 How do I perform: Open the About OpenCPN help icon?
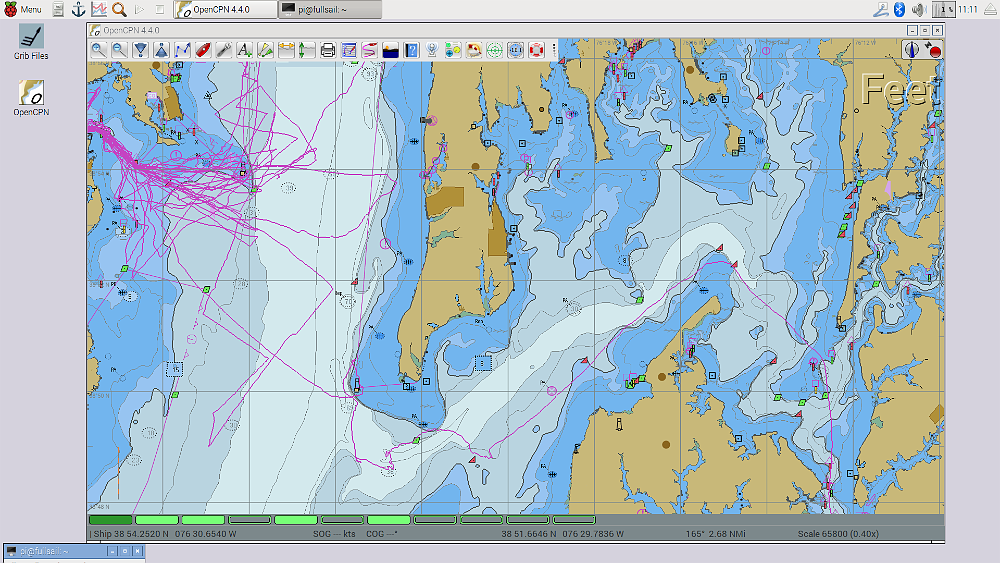coord(411,49)
